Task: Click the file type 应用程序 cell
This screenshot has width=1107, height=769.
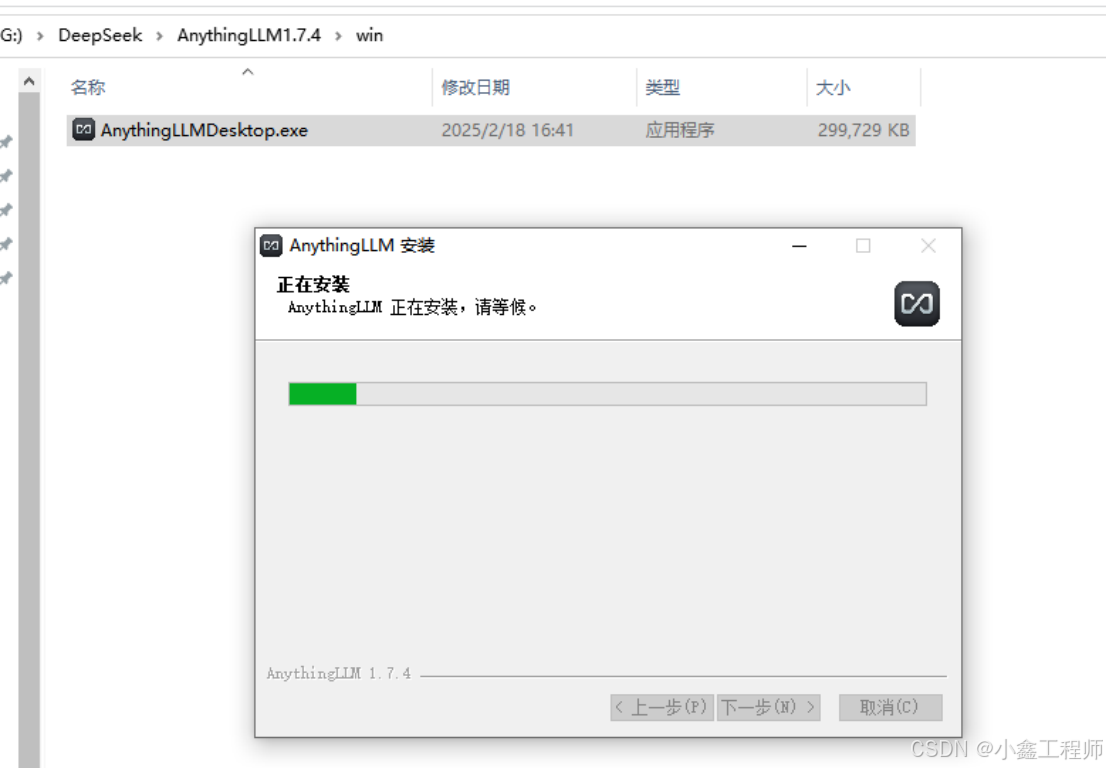Action: [x=679, y=130]
